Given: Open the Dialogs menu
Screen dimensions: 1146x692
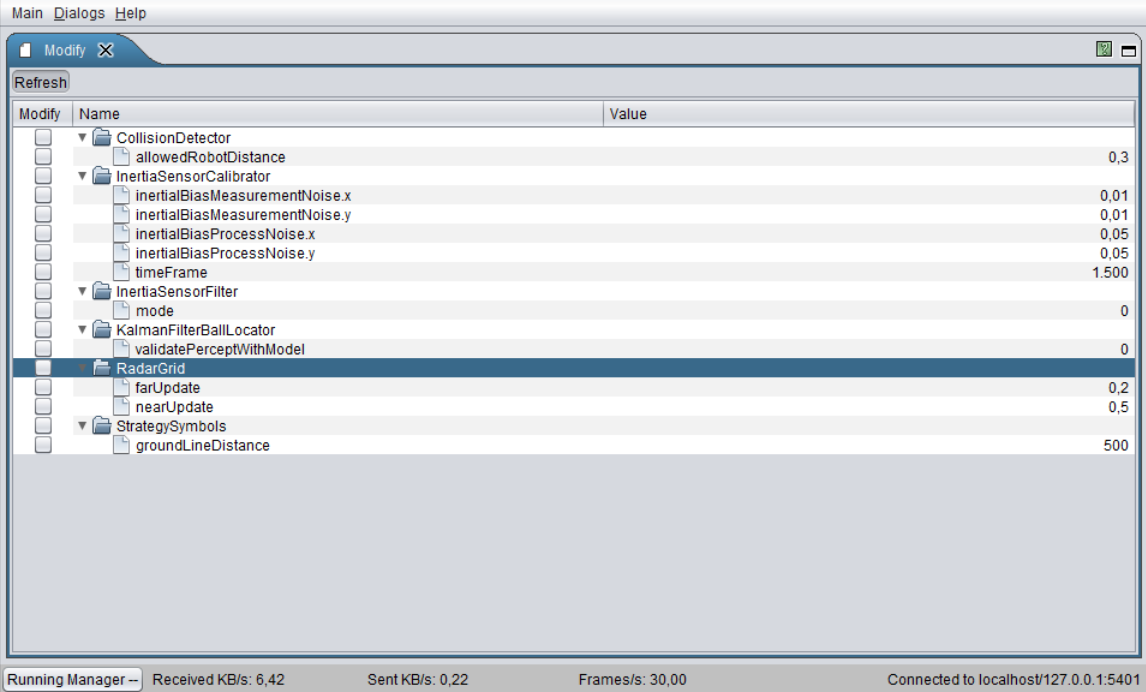Looking at the screenshot, I should pyautogui.click(x=79, y=13).
